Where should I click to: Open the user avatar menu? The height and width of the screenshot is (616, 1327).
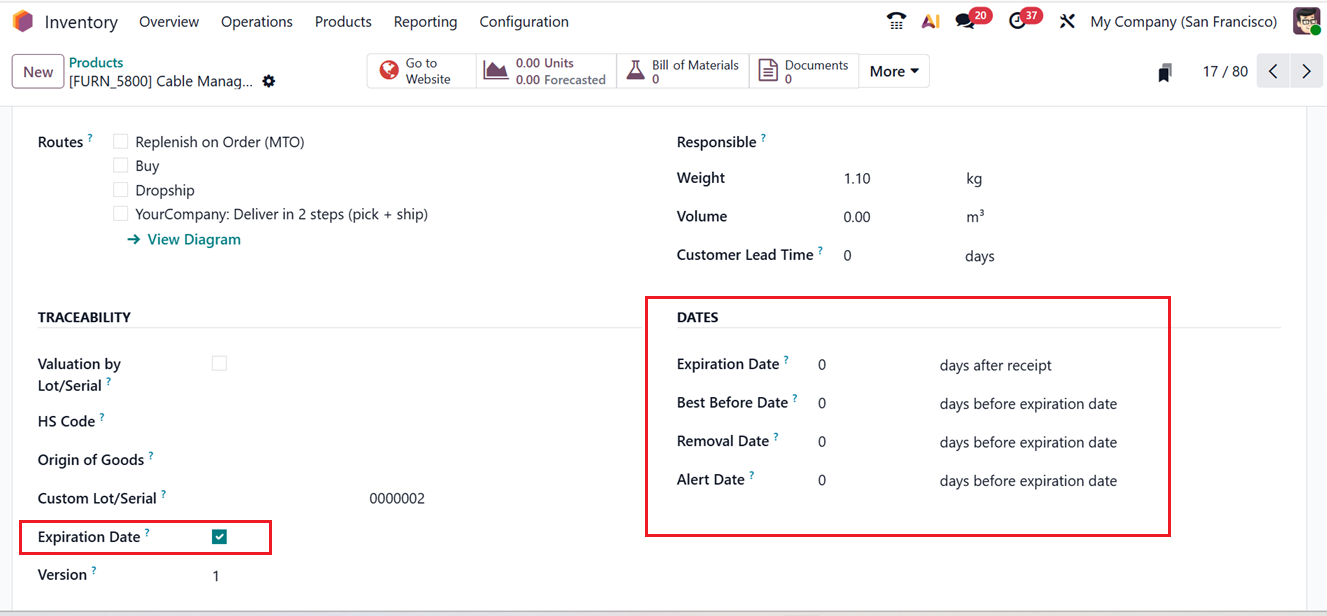pos(1306,21)
